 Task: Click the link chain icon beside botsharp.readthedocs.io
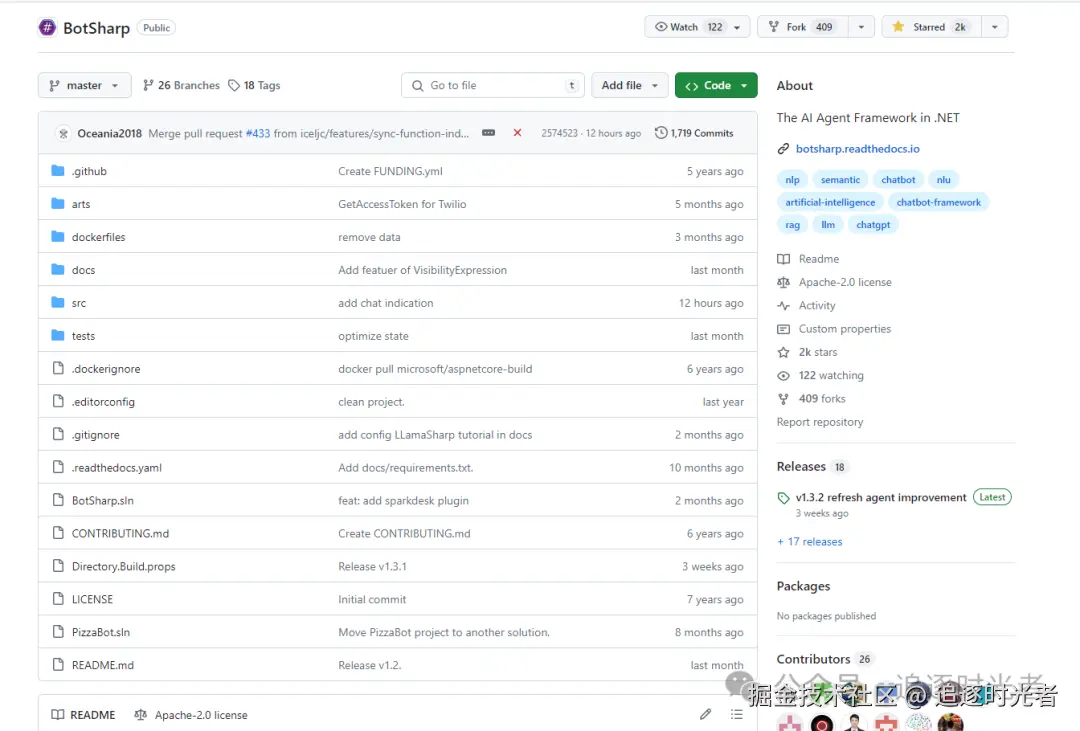[783, 149]
